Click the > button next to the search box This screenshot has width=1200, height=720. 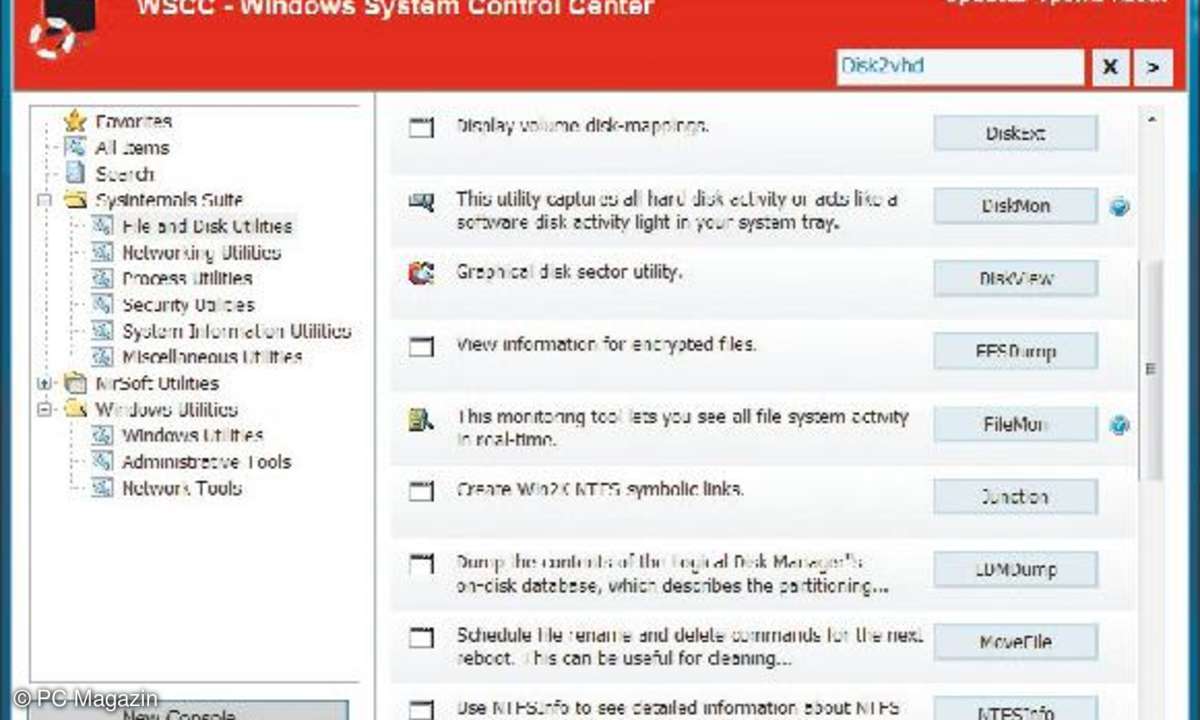point(1154,67)
